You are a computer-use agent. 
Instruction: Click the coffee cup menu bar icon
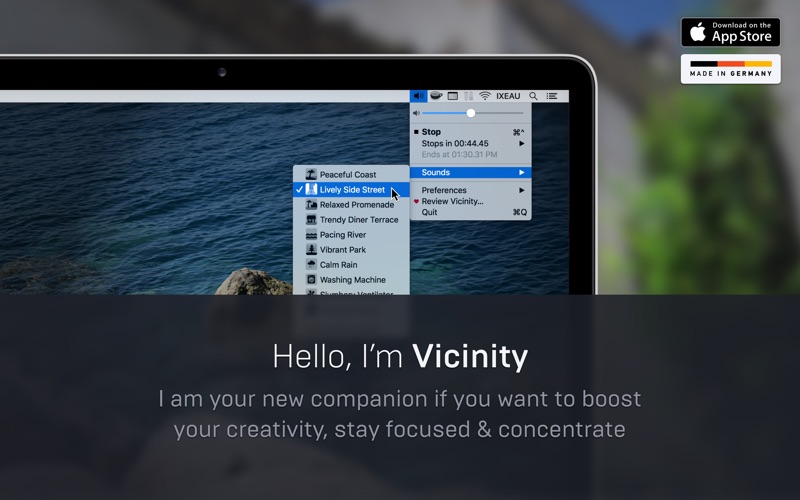pos(436,96)
